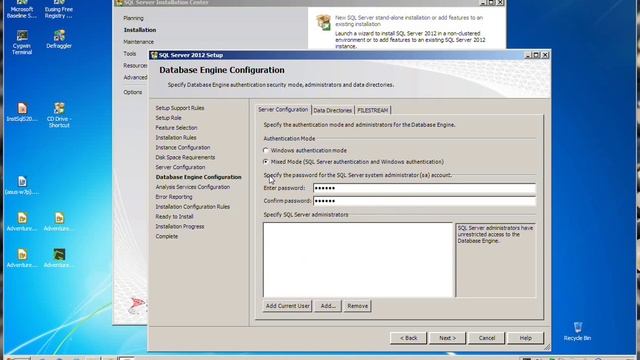Click the Enter password field
The width and height of the screenshot is (640, 360).
424,188
